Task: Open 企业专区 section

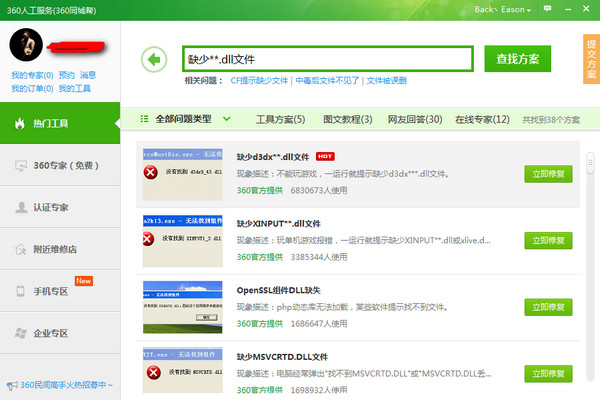Action: coord(60,333)
